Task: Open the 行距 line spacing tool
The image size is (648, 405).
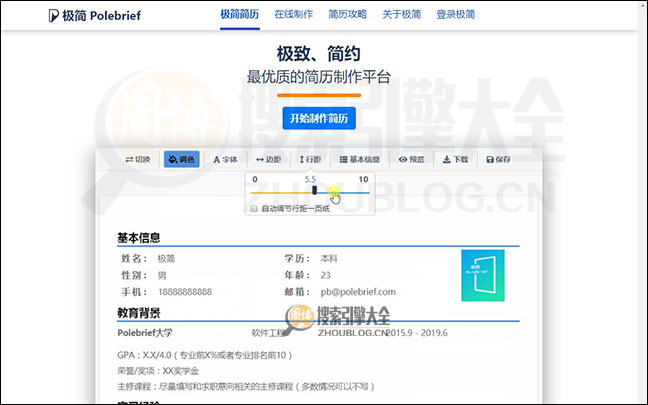Action: (310, 159)
